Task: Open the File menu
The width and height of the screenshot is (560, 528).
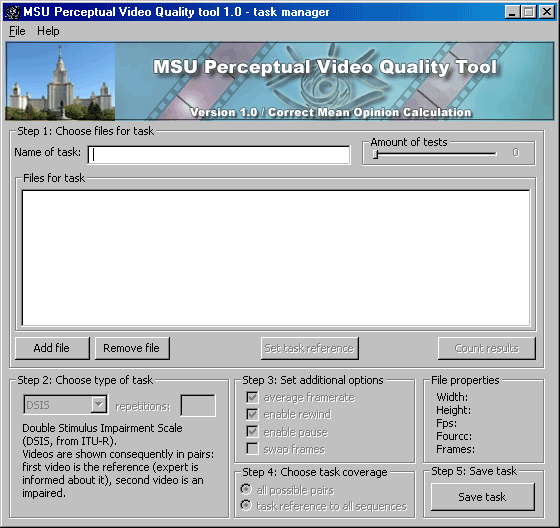Action: pos(17,31)
